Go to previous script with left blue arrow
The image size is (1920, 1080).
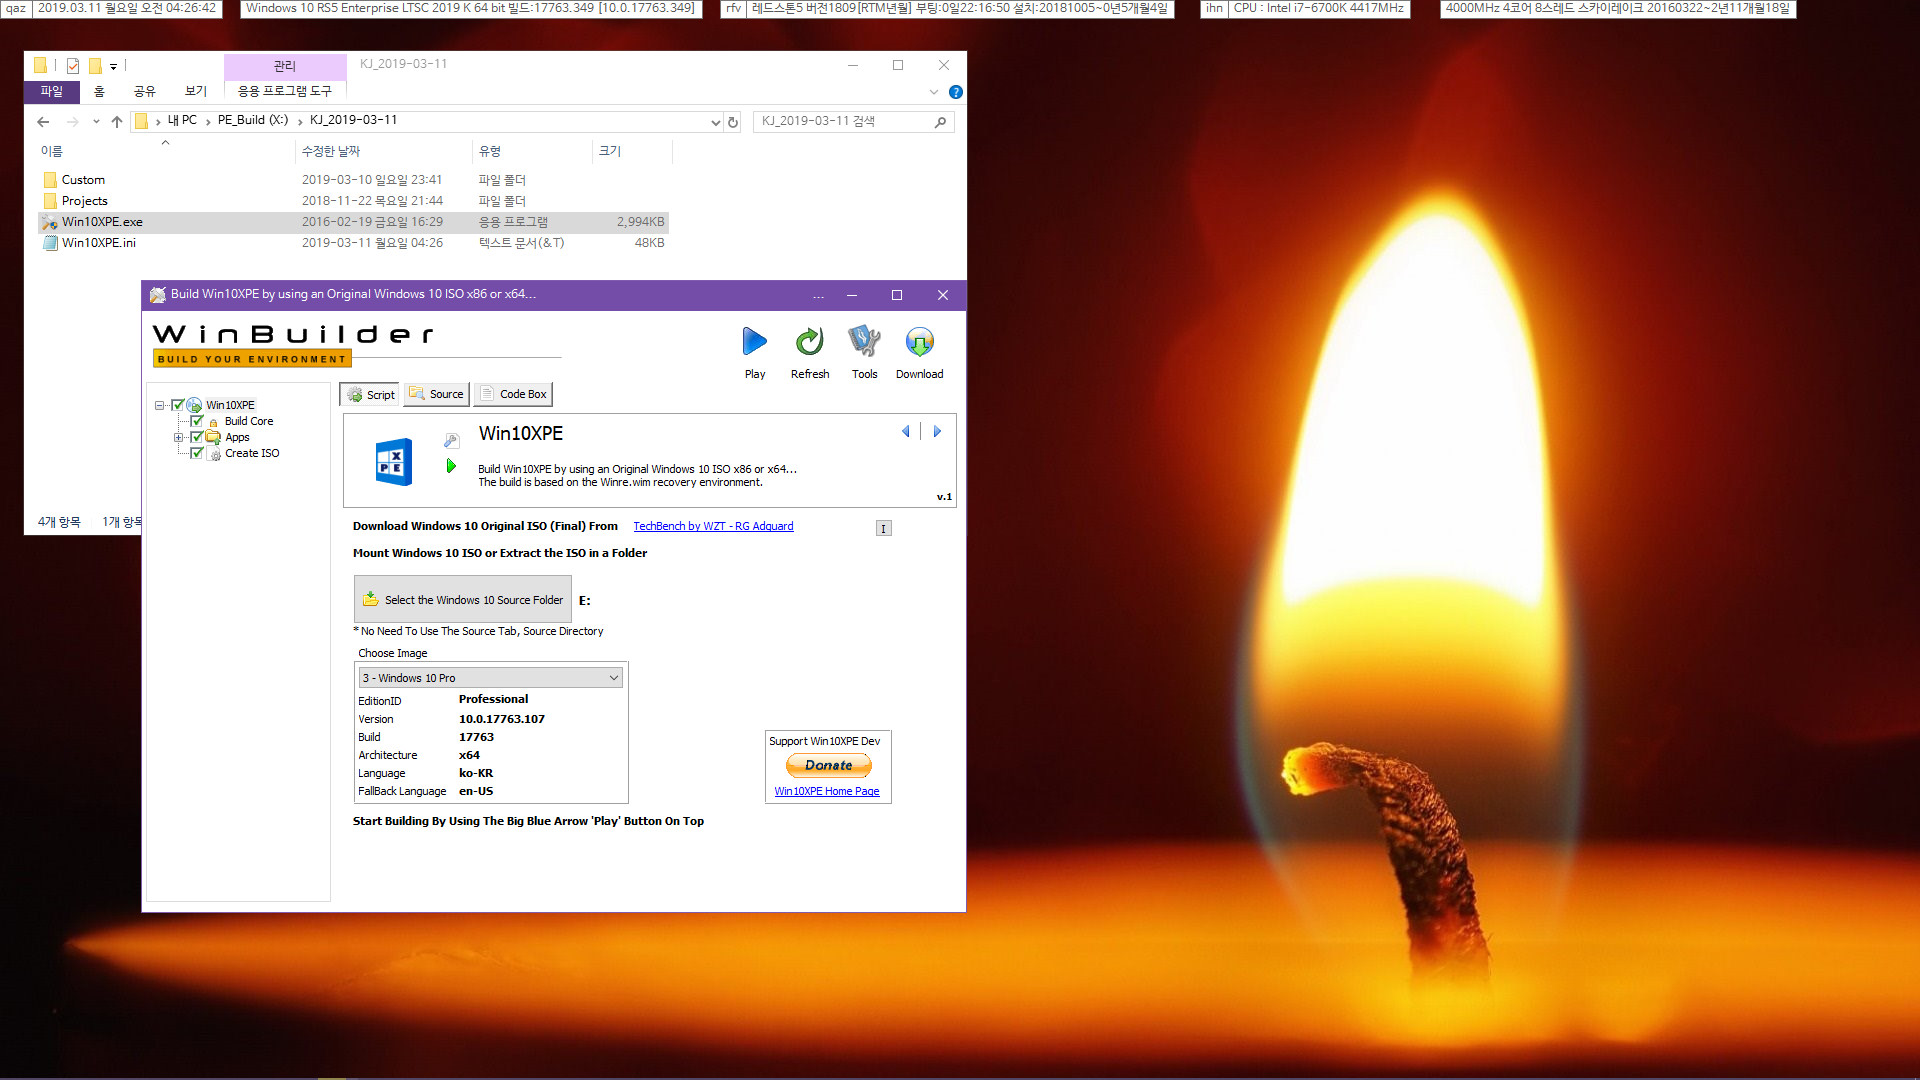906,431
